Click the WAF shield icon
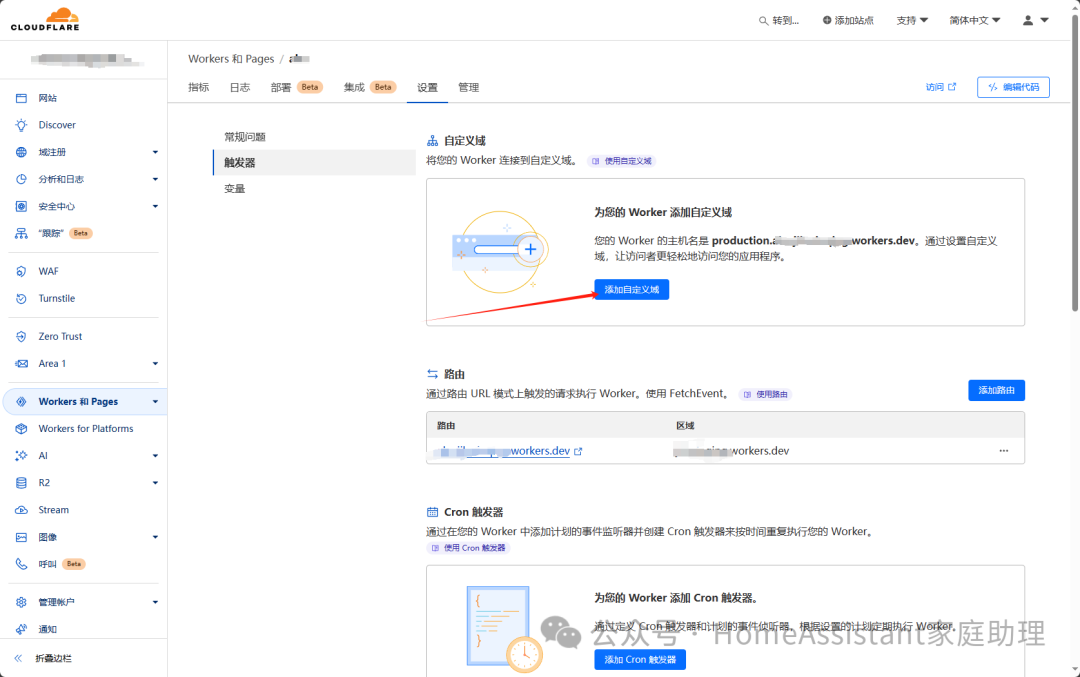 21,271
